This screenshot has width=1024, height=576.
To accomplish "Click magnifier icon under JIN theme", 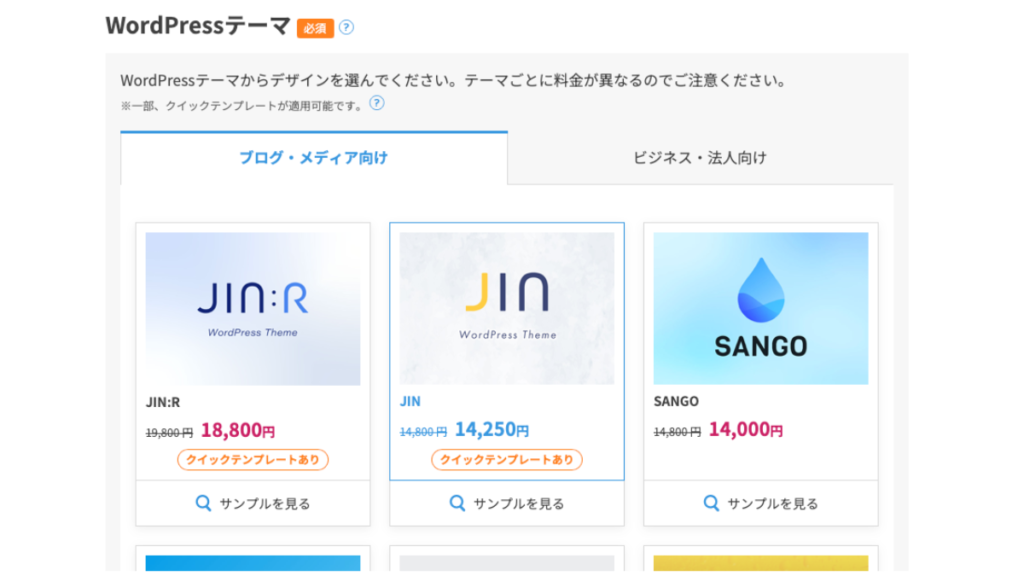I will point(457,503).
